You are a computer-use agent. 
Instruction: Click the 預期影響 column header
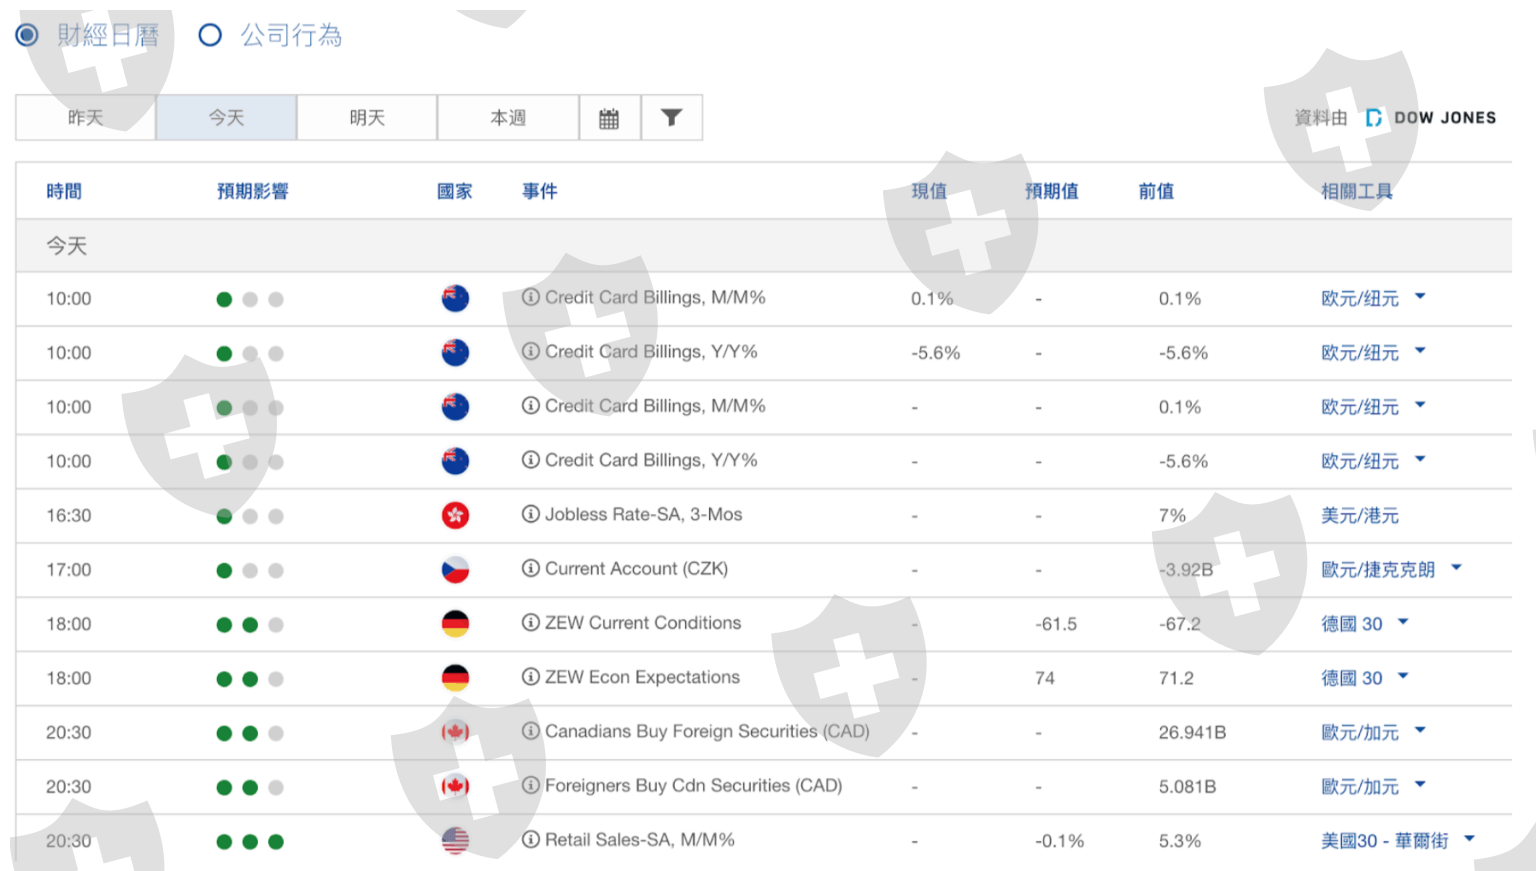click(252, 191)
